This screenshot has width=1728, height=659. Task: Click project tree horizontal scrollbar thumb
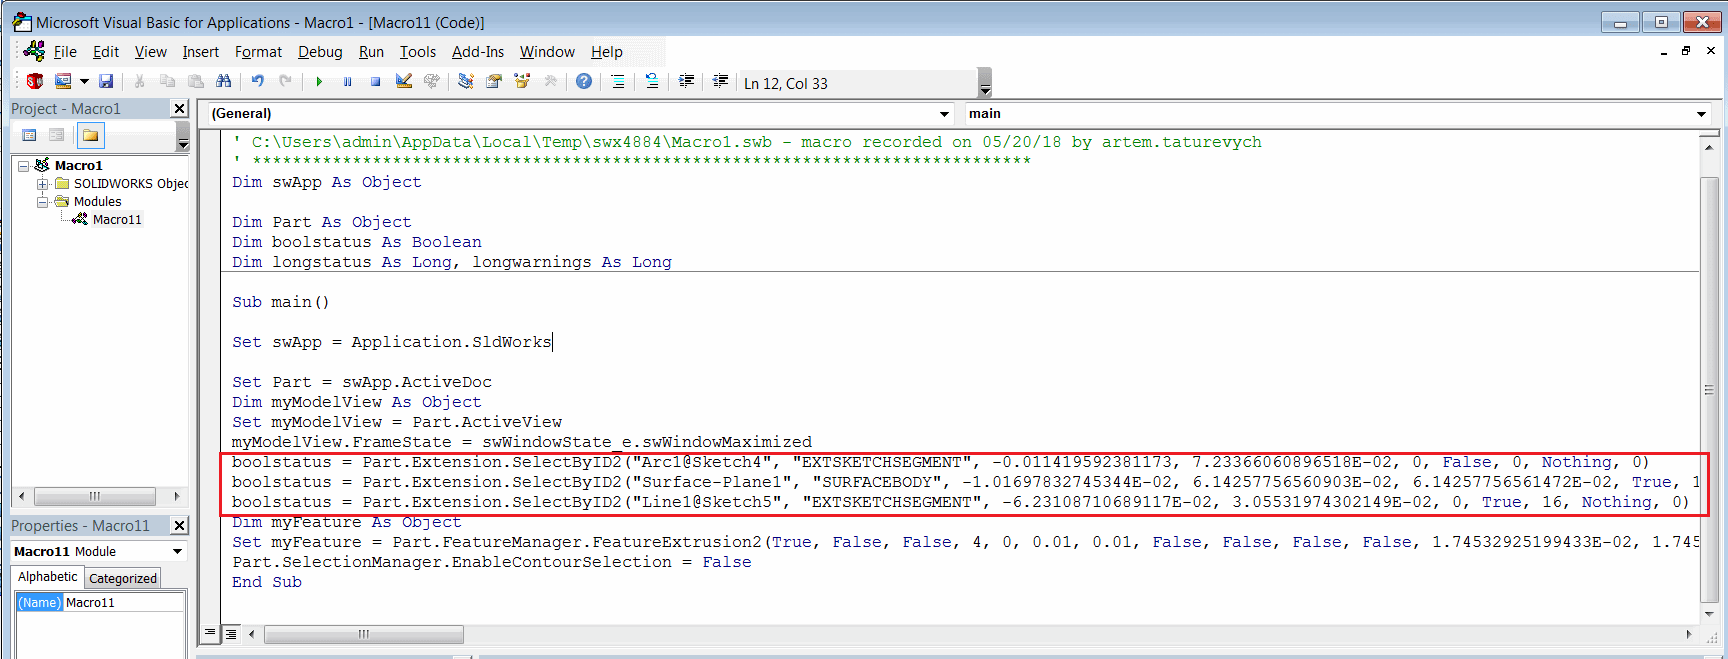pyautogui.click(x=95, y=496)
